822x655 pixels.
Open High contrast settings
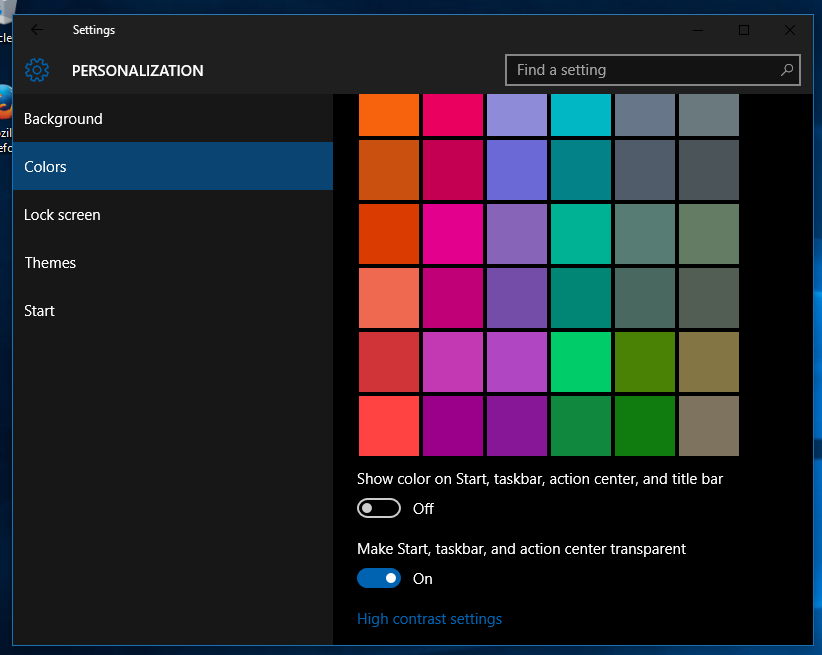click(x=429, y=618)
